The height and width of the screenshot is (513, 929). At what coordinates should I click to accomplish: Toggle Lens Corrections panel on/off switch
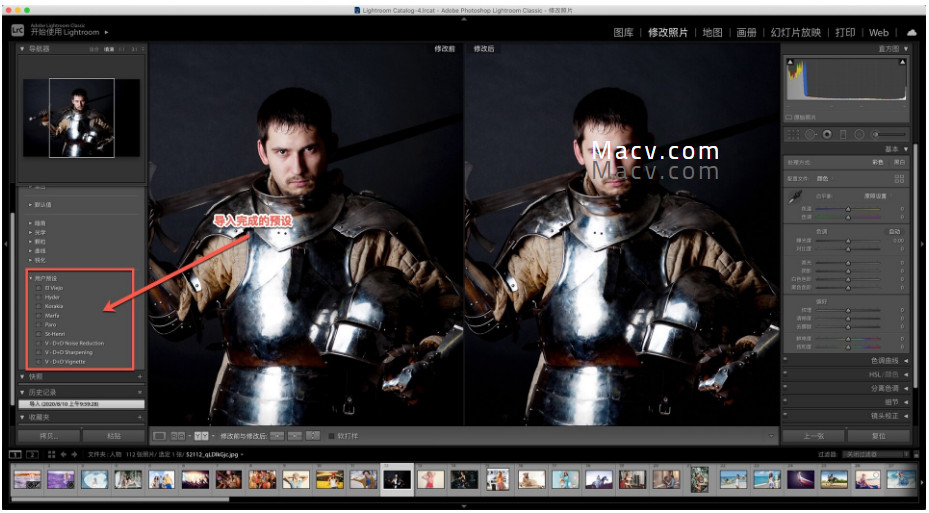786,416
